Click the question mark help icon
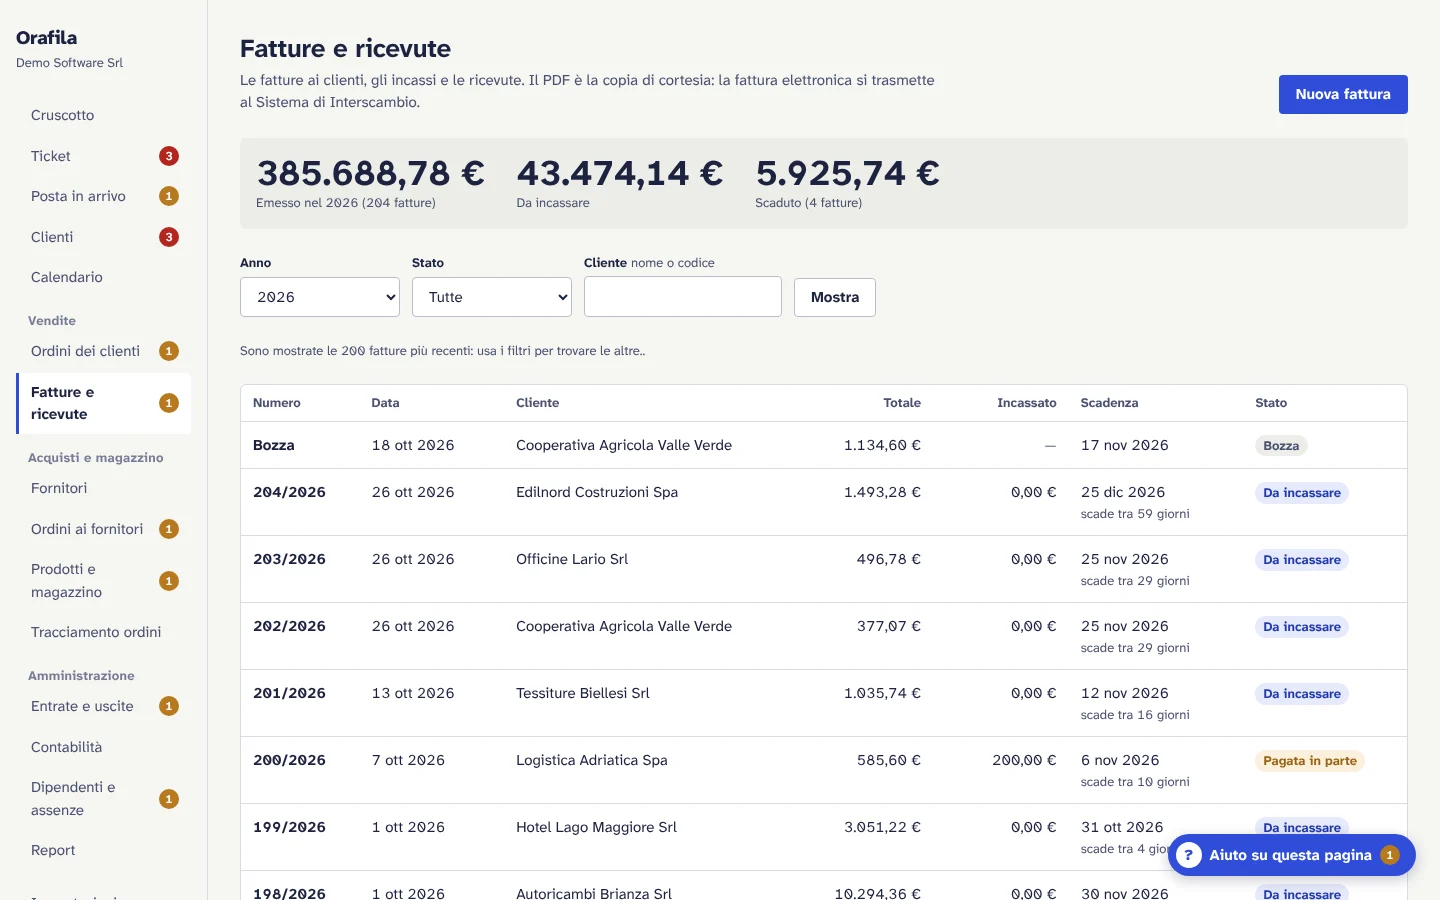This screenshot has height=900, width=1440. click(x=1188, y=855)
